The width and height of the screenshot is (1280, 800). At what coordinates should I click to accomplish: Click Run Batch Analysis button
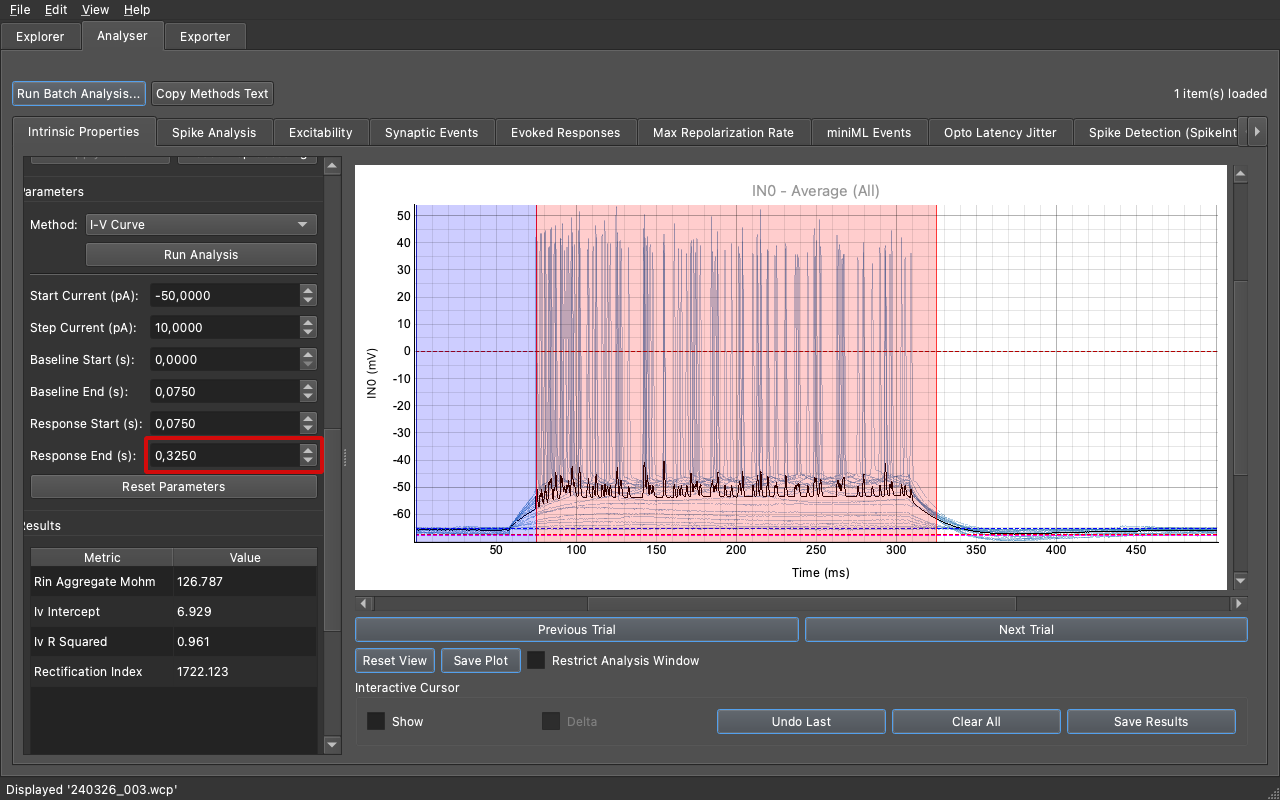tap(79, 94)
